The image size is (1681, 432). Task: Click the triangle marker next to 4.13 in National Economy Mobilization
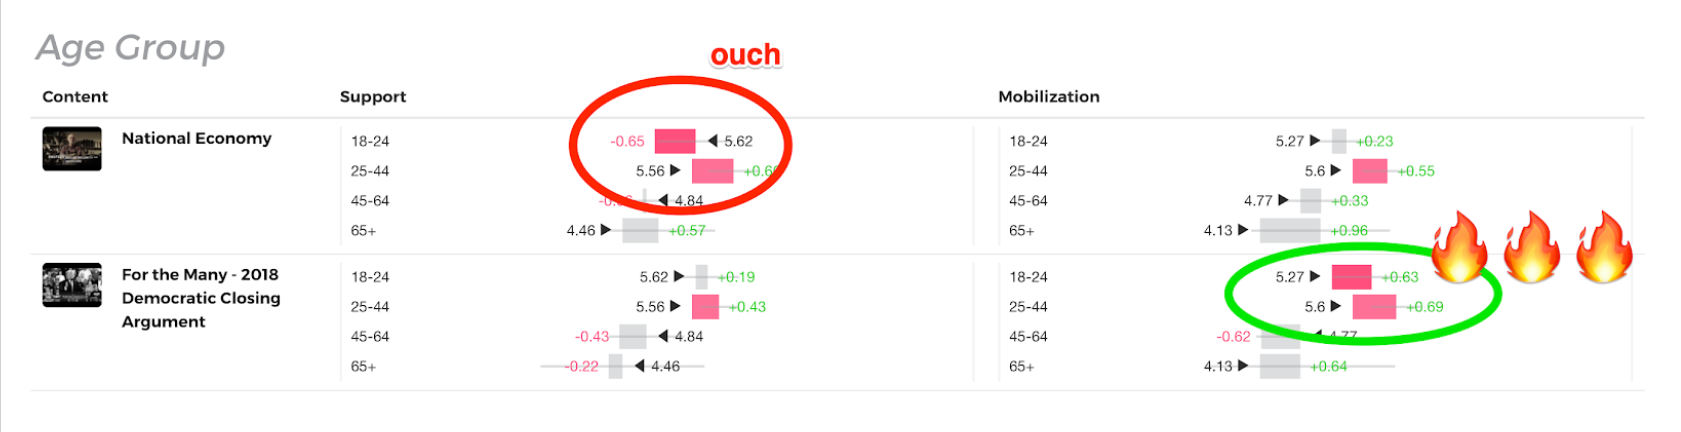point(1243,230)
